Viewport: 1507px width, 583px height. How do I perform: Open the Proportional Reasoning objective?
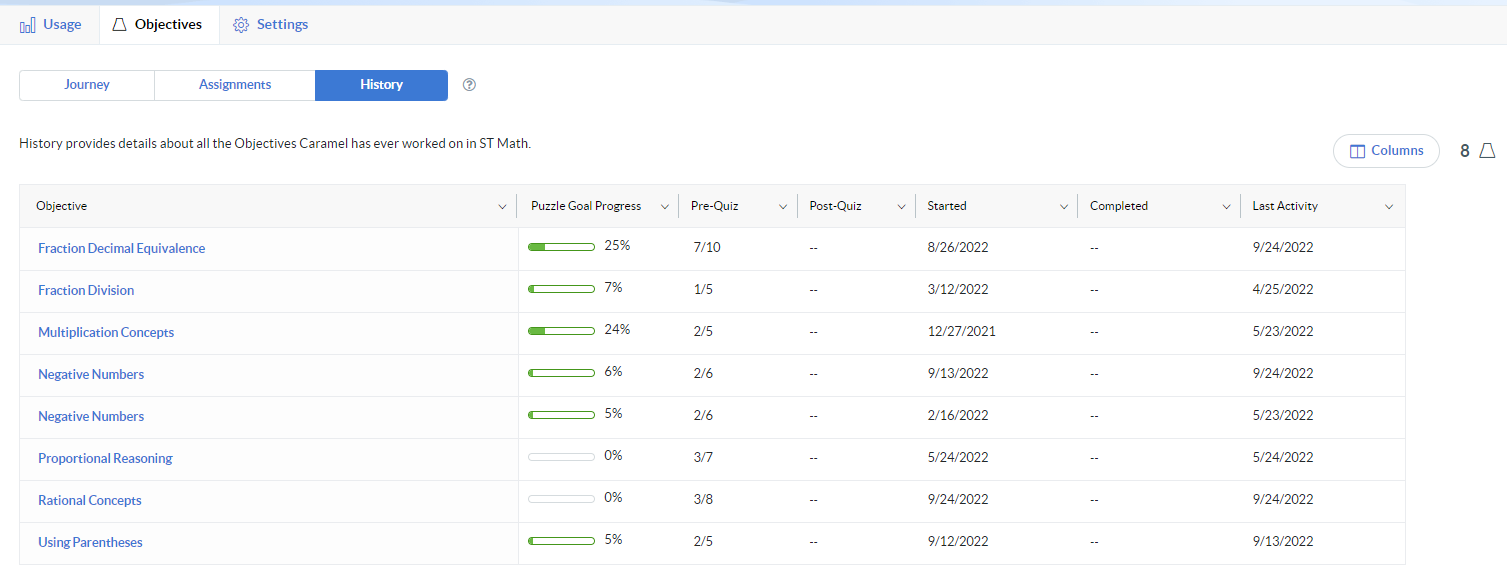[105, 459]
